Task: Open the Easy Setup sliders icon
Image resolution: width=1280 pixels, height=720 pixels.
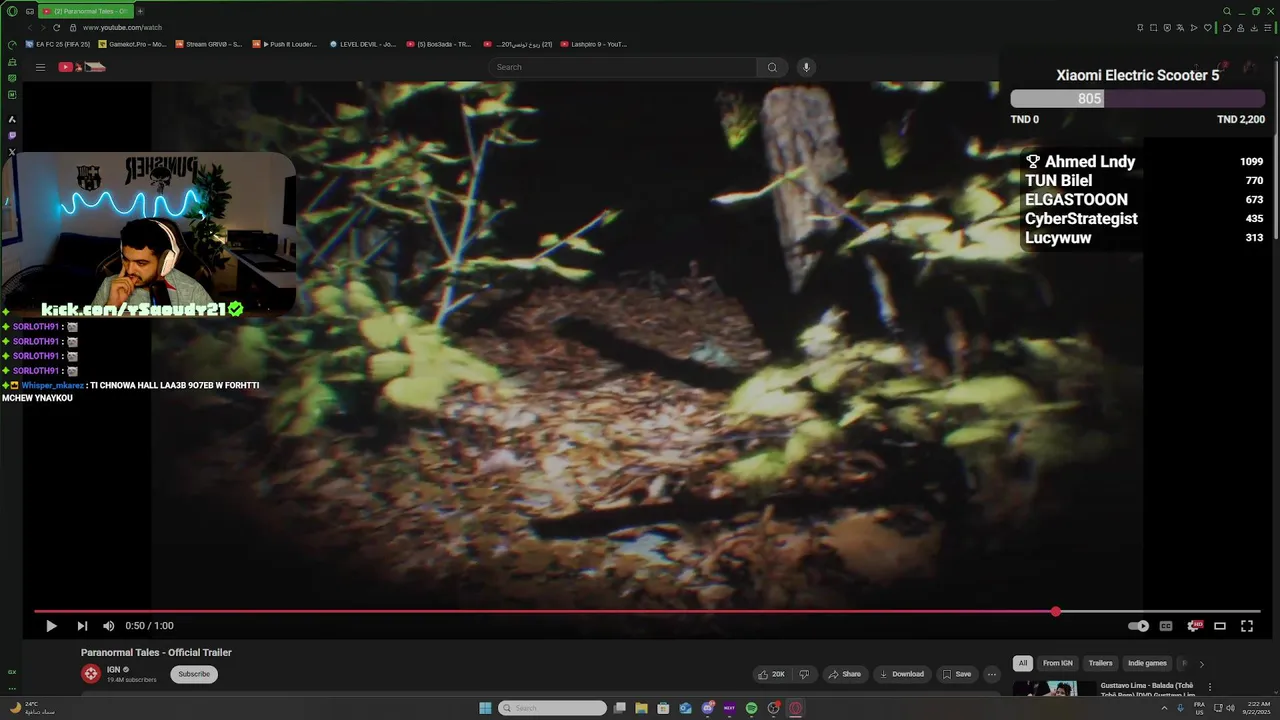Action: 1267,27
